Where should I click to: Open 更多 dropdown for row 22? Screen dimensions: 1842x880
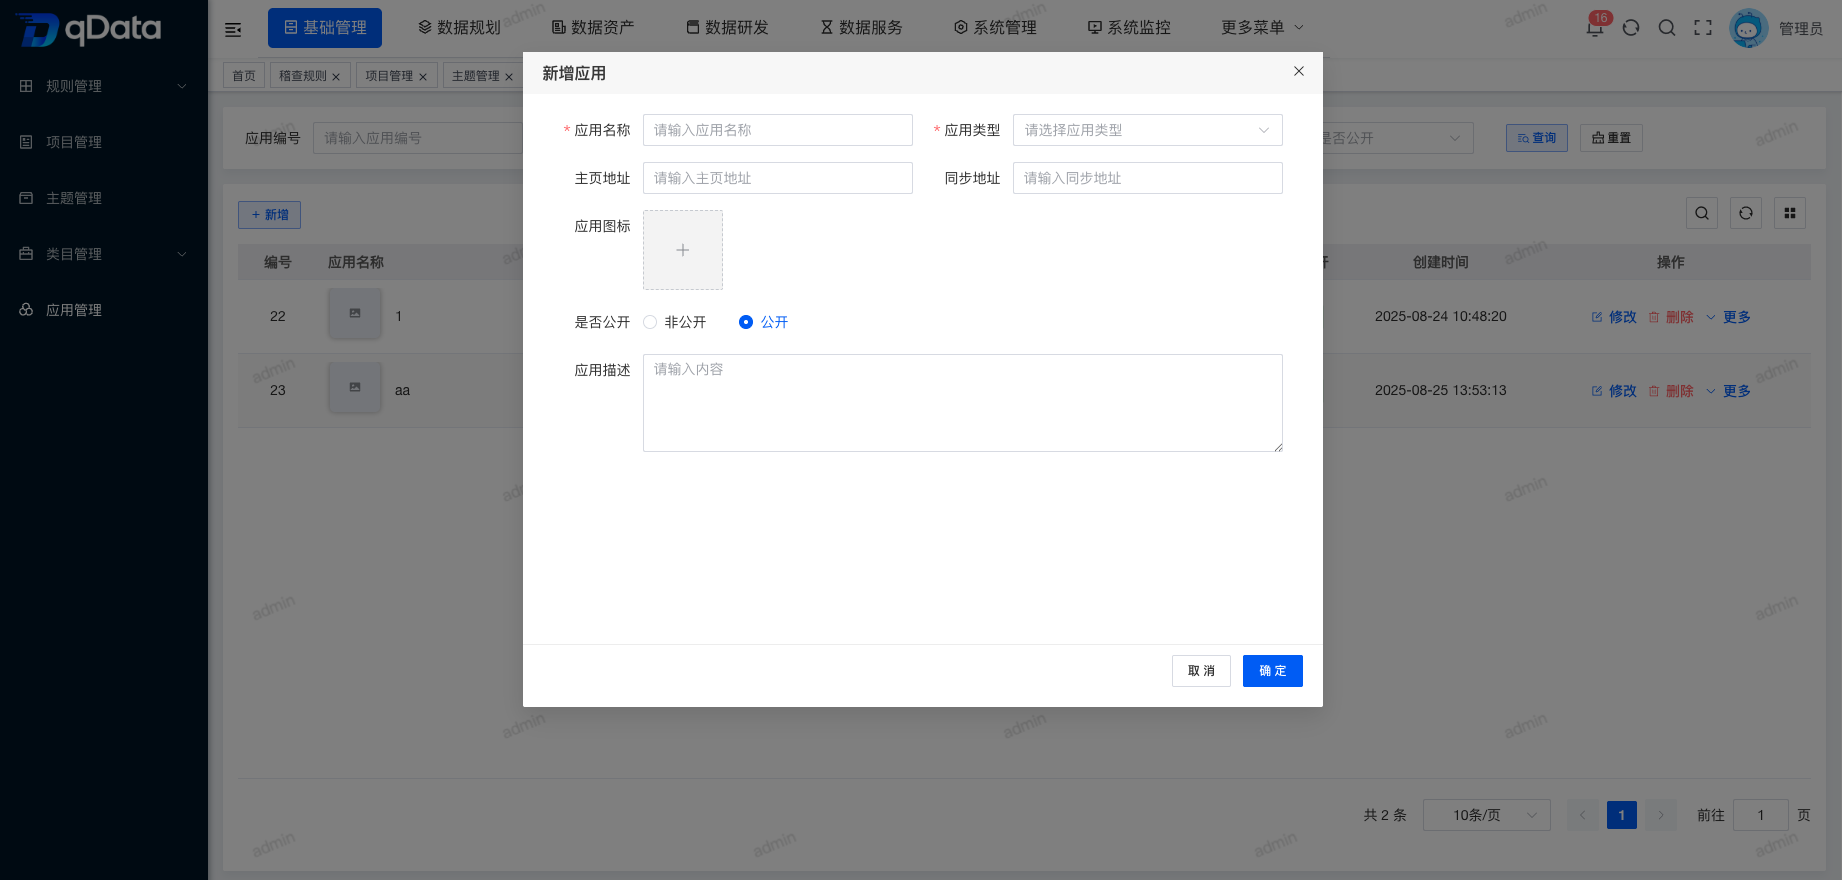pos(1729,317)
